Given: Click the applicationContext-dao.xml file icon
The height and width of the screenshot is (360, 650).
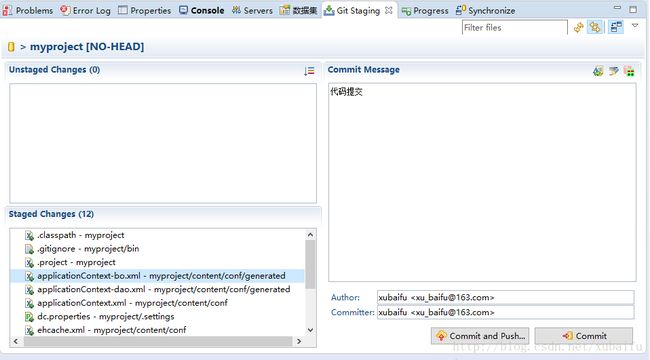Looking at the screenshot, I should (x=29, y=290).
